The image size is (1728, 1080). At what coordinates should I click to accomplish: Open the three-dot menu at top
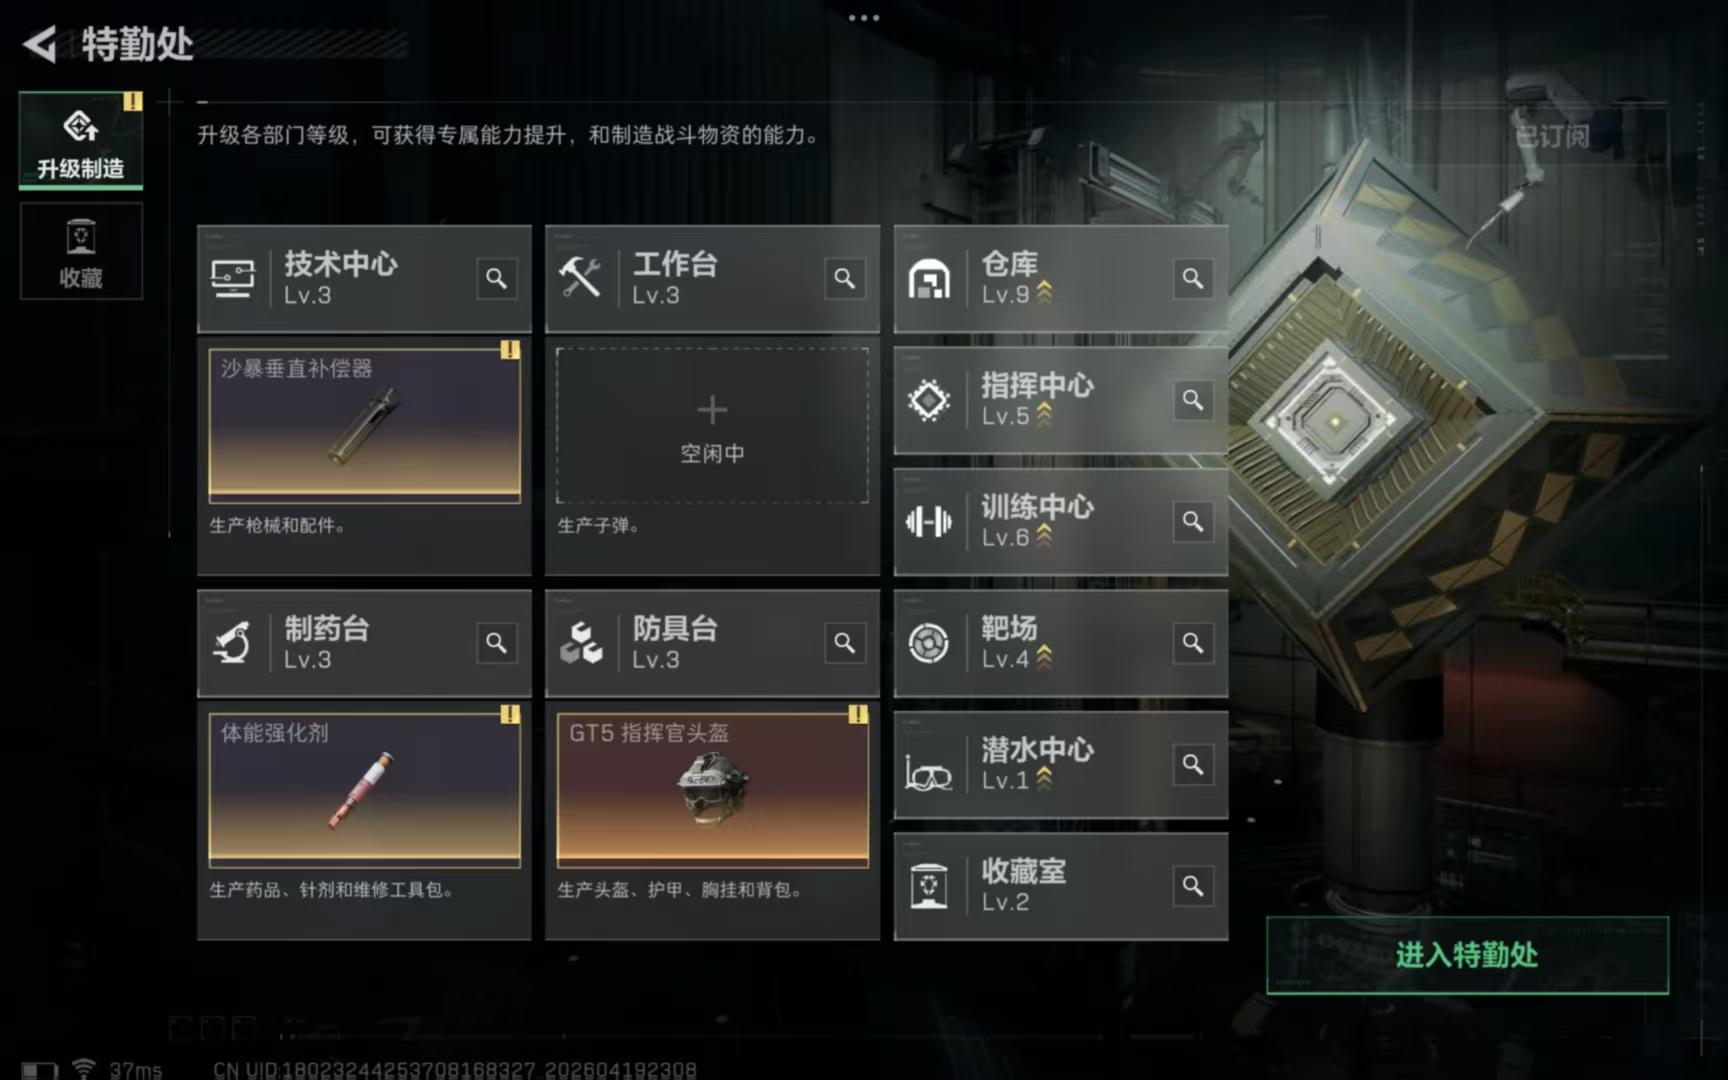click(864, 17)
